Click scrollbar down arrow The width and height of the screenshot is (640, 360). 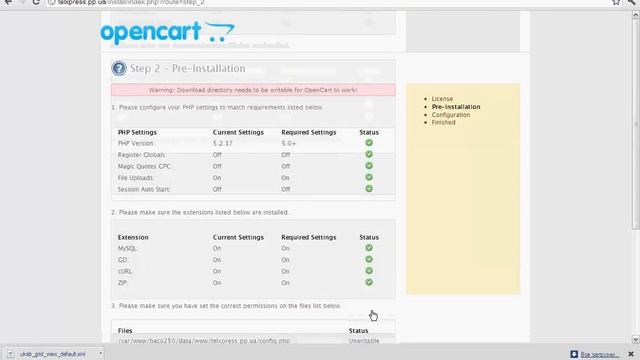(x=636, y=339)
